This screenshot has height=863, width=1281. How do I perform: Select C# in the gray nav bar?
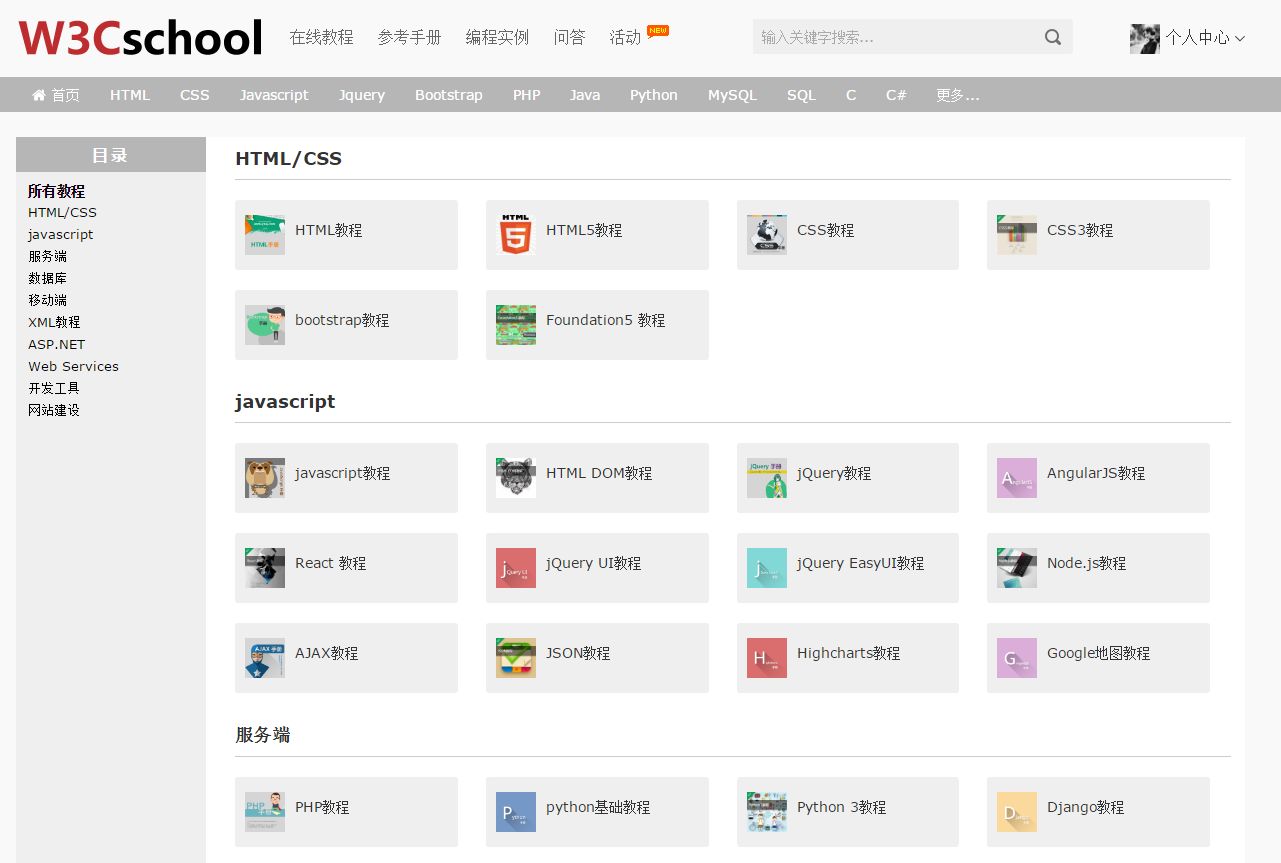896,95
